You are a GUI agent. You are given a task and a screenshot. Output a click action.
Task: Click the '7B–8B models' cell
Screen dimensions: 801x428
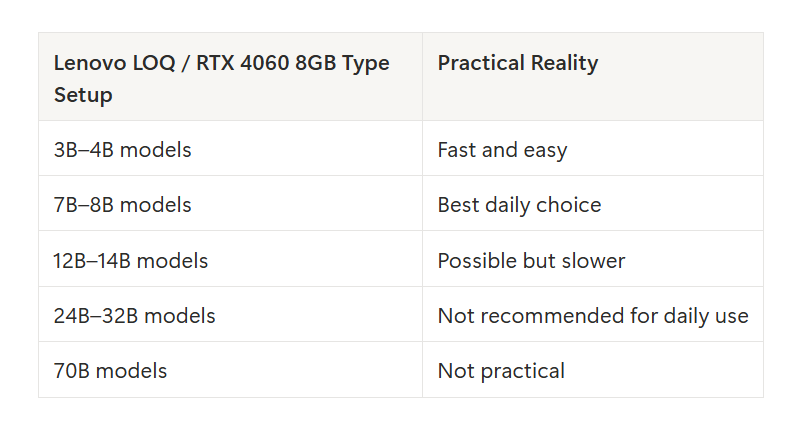coord(230,203)
